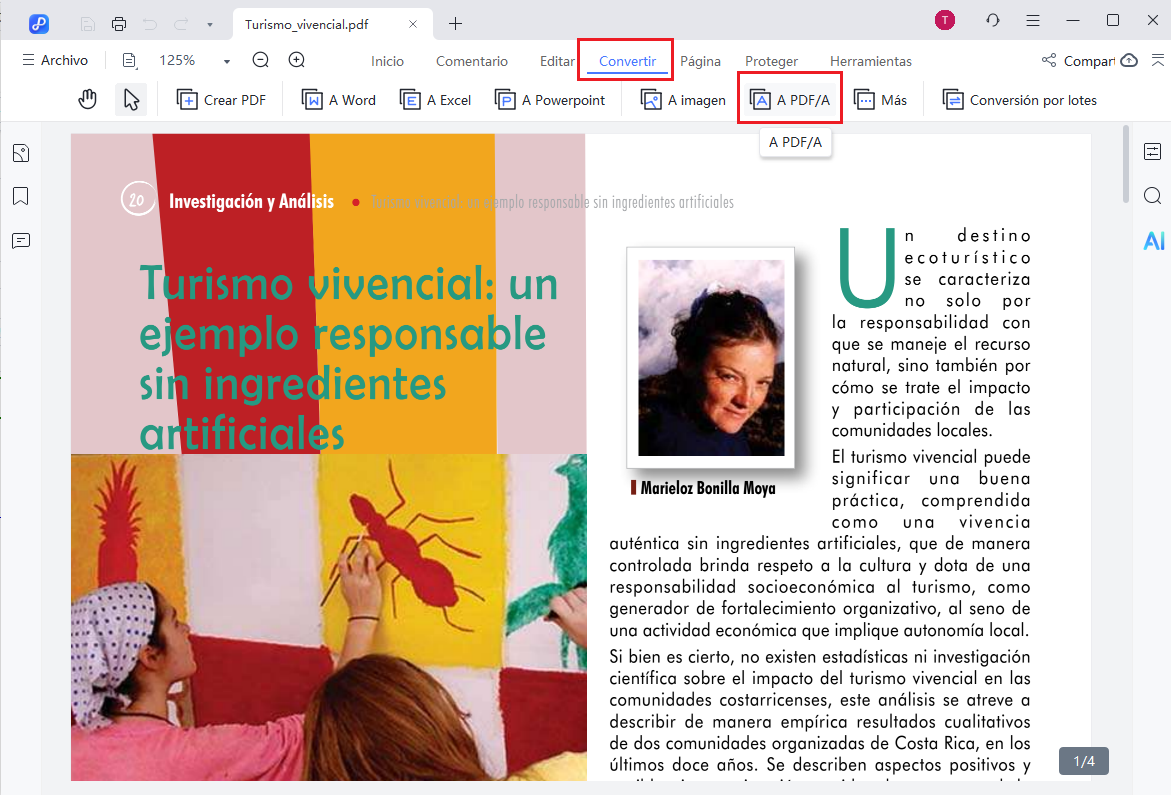Click the print icon

click(118, 22)
